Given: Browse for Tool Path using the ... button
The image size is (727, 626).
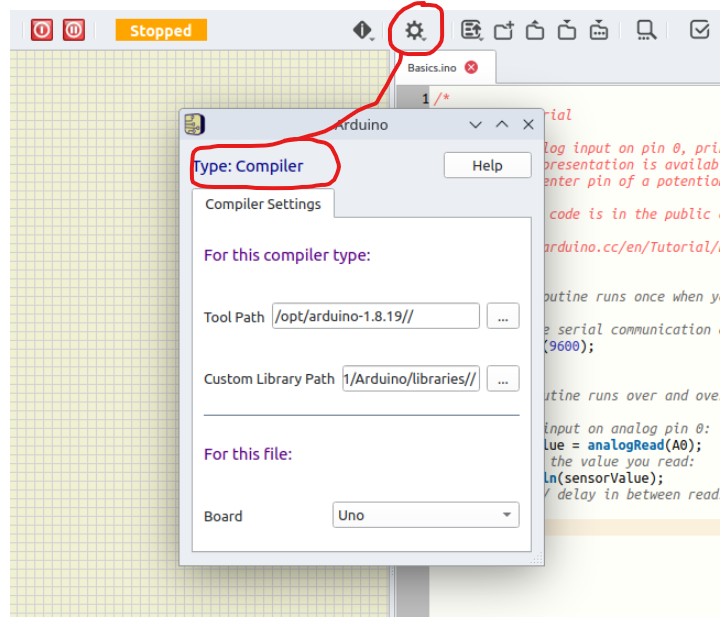Looking at the screenshot, I should coord(503,316).
